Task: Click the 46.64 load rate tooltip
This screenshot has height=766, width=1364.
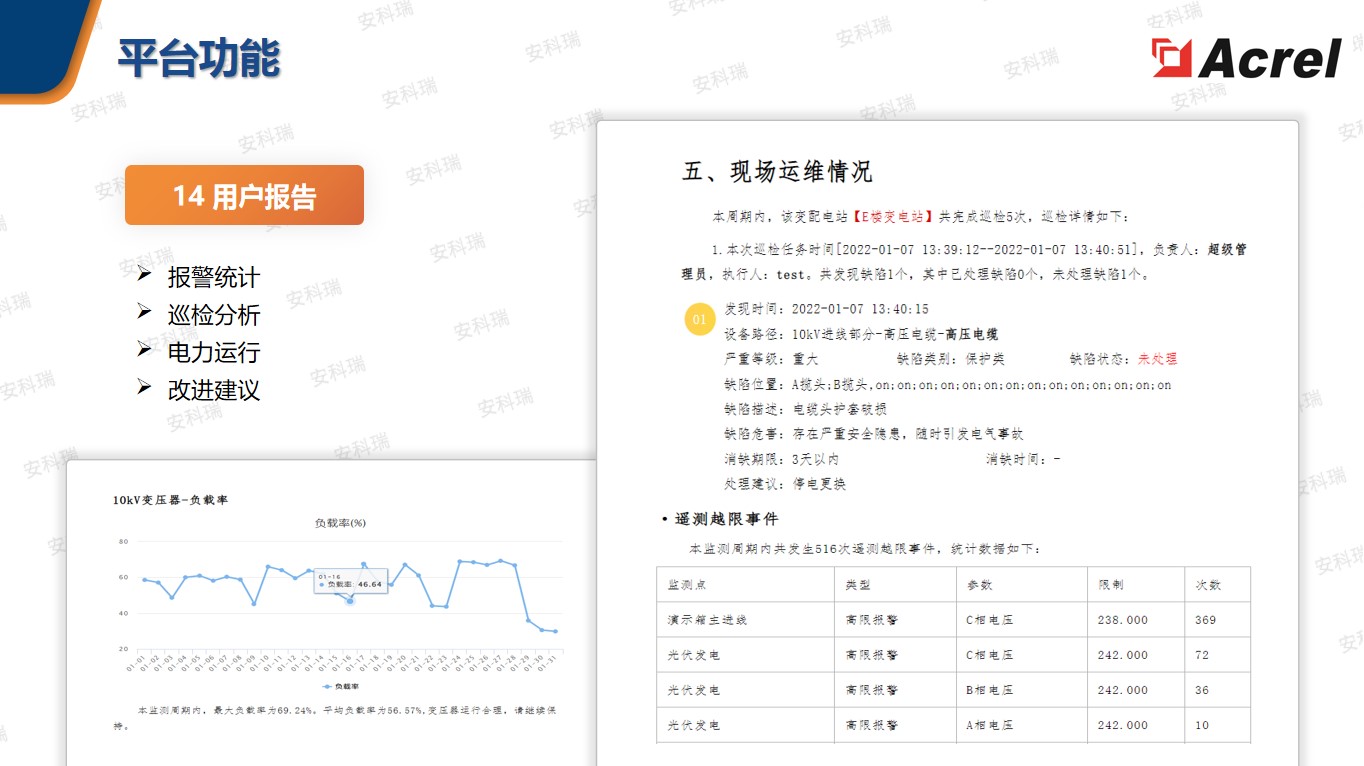Action: point(350,583)
